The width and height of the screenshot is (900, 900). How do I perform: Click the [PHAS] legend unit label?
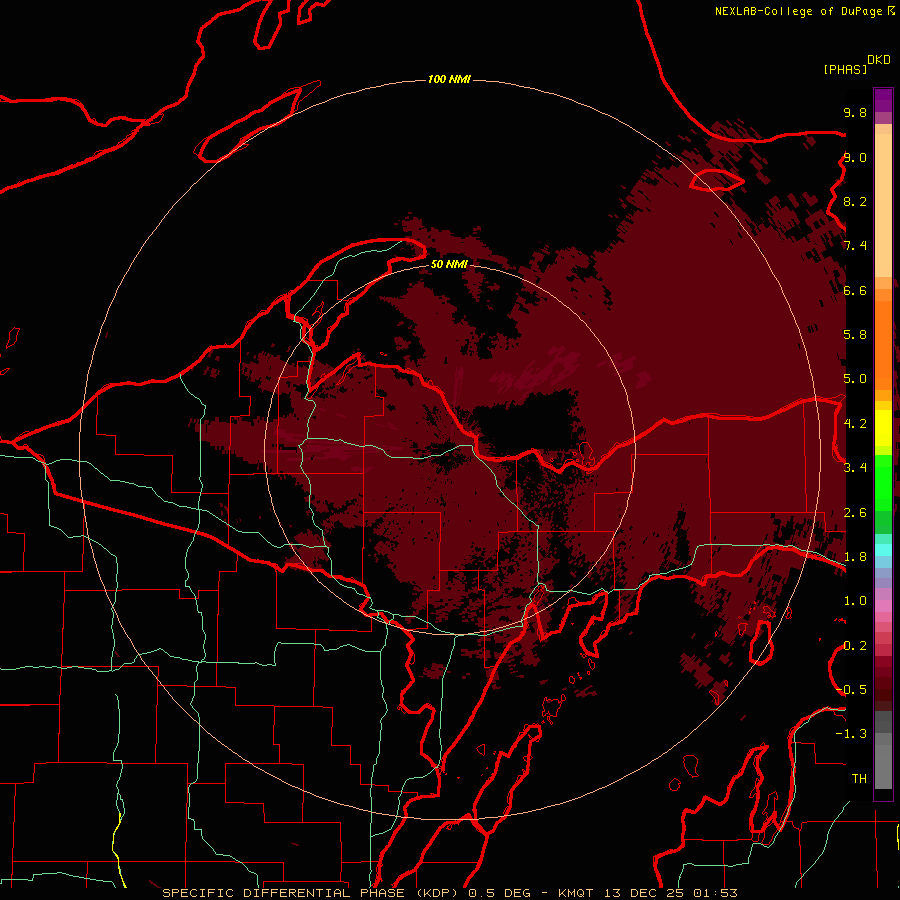click(845, 69)
